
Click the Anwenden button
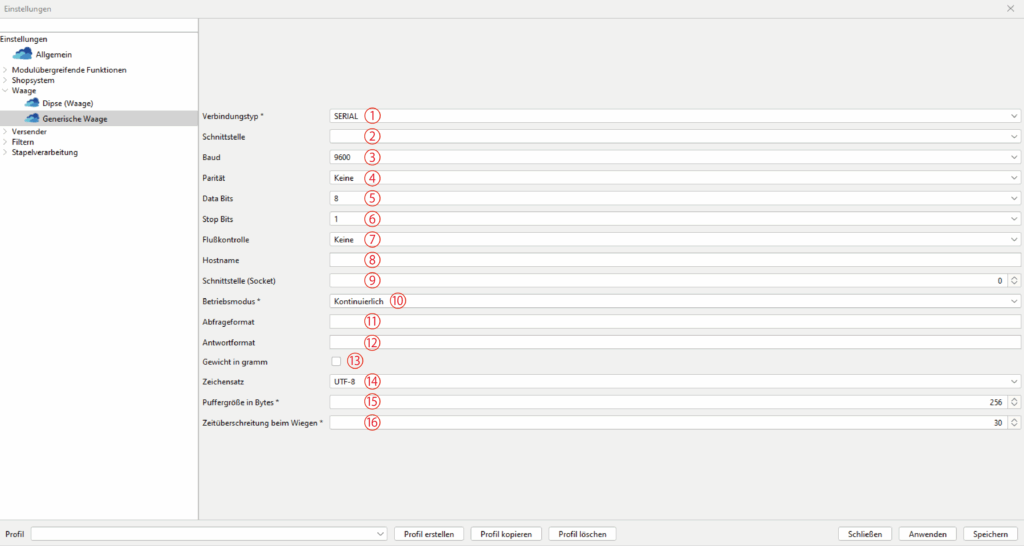pyautogui.click(x=927, y=534)
